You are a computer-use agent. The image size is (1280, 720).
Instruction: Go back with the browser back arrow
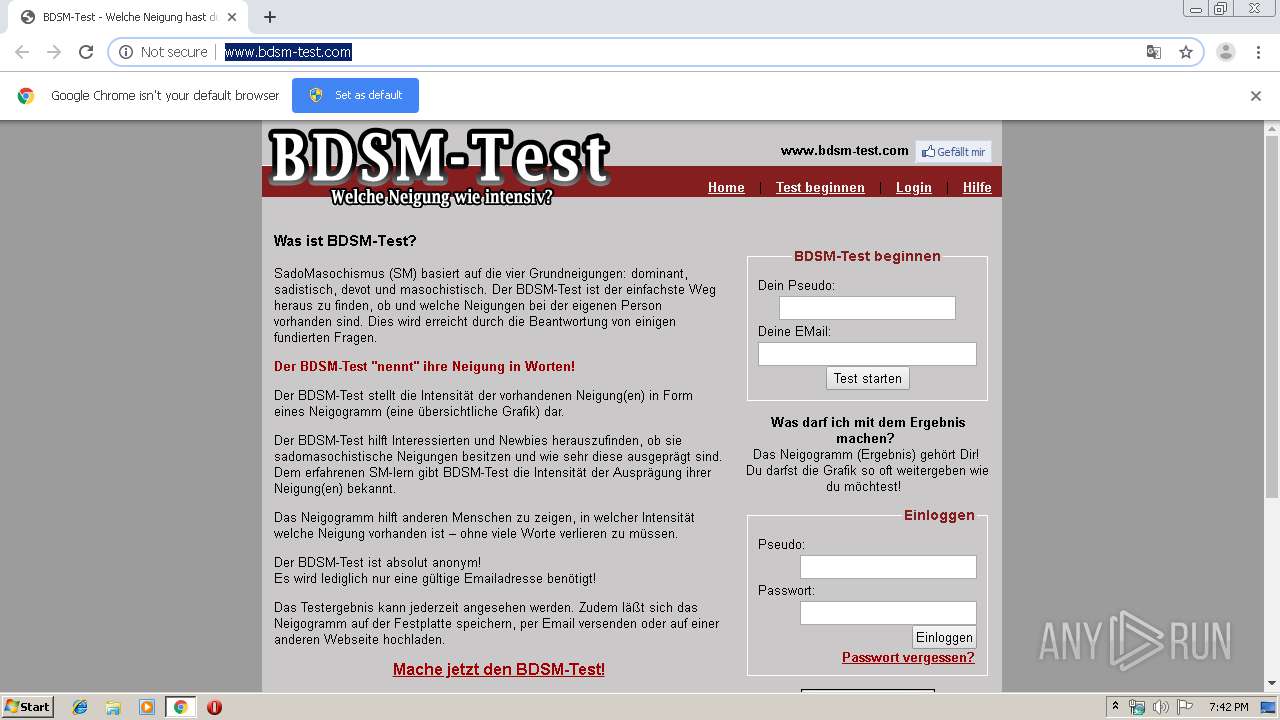22,52
